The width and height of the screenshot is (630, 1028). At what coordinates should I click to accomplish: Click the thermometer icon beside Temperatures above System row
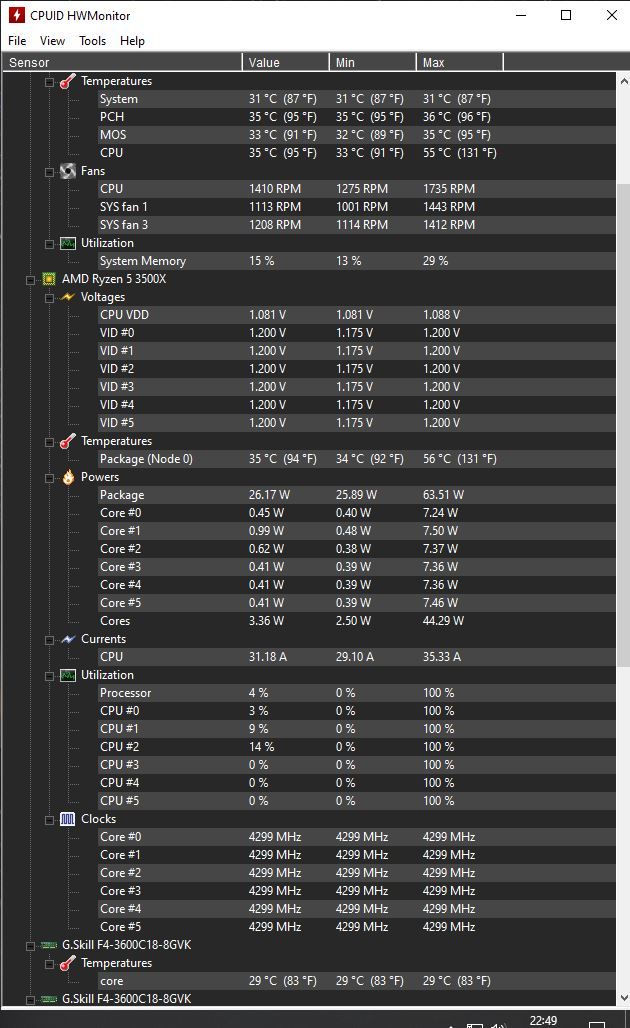click(x=68, y=81)
